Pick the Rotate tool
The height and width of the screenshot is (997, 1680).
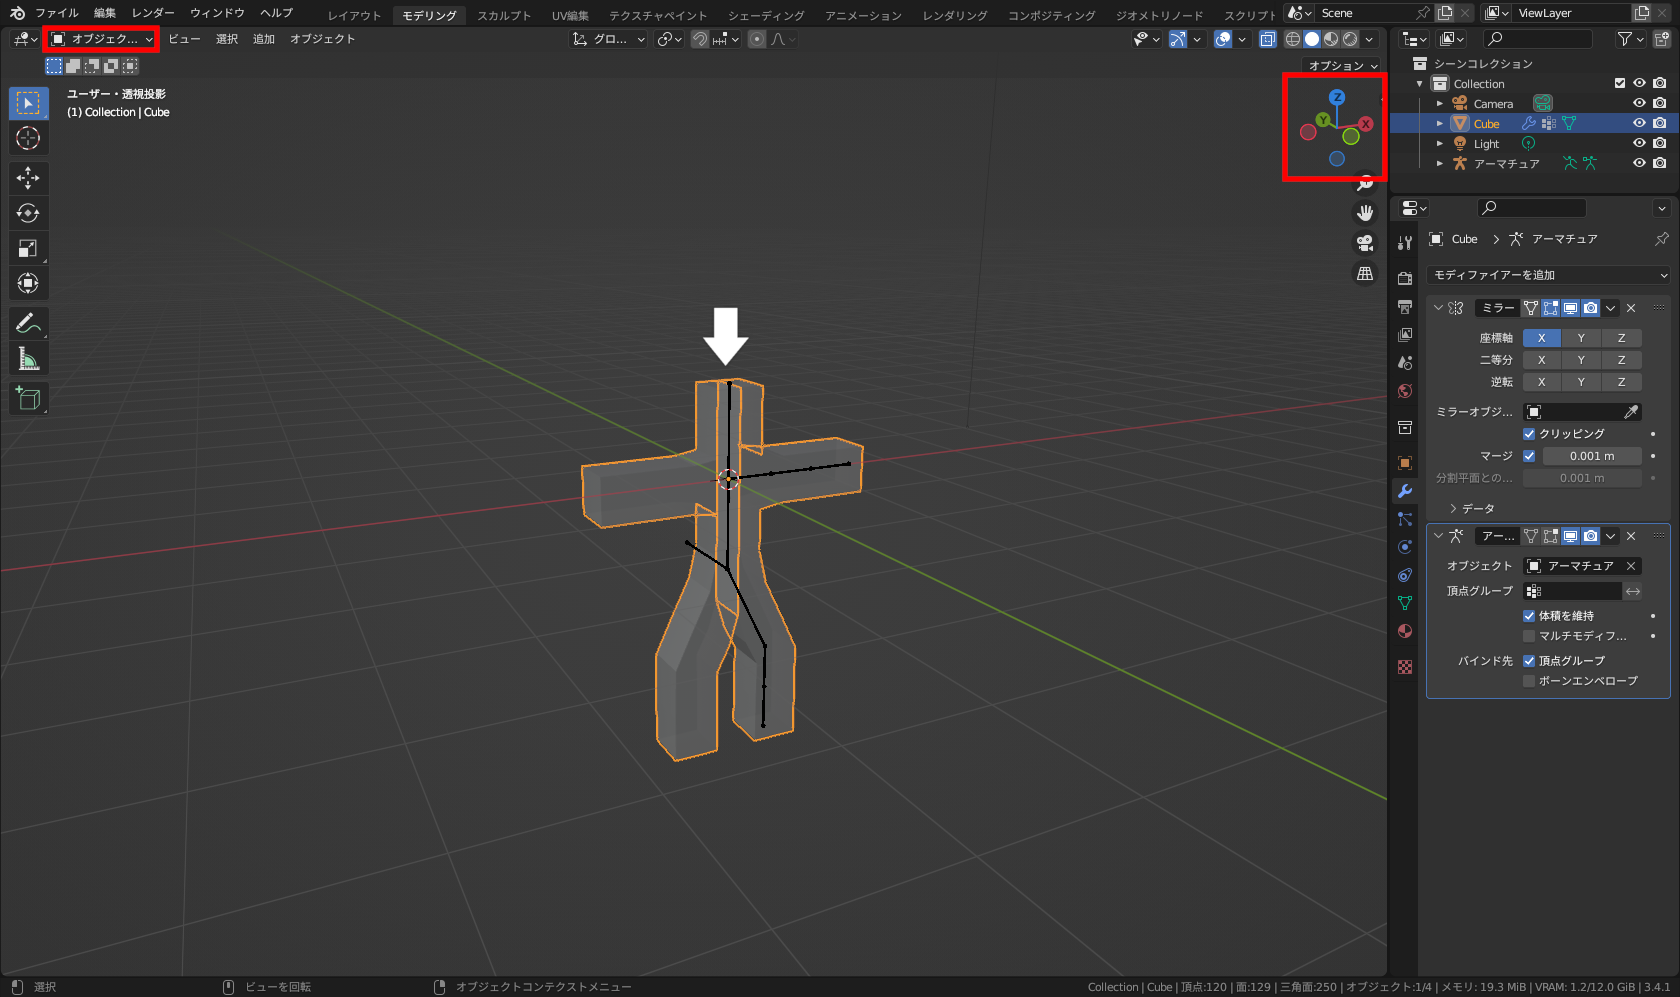28,213
